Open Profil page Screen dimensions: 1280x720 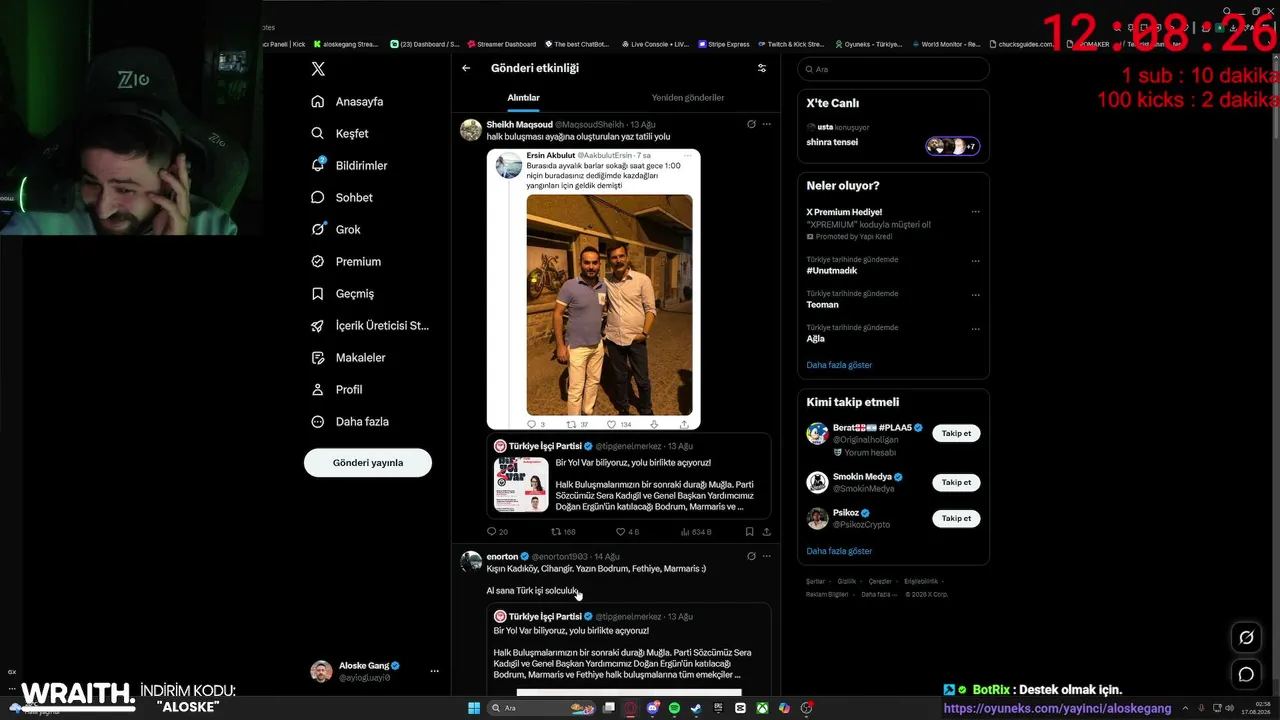coord(337,389)
